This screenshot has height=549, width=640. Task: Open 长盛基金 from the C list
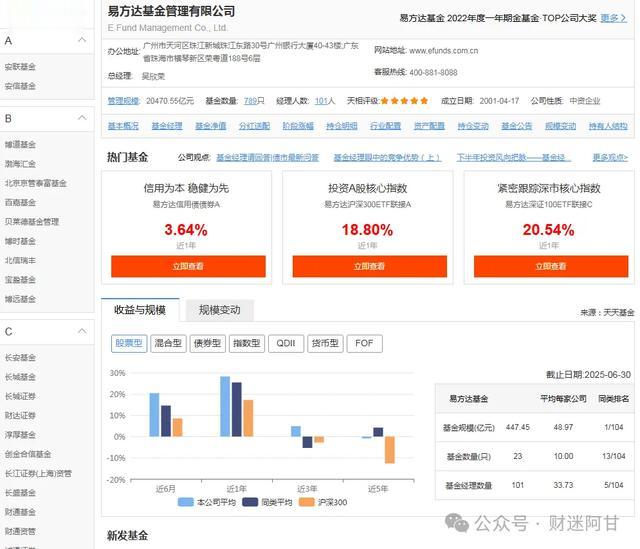click(x=20, y=493)
